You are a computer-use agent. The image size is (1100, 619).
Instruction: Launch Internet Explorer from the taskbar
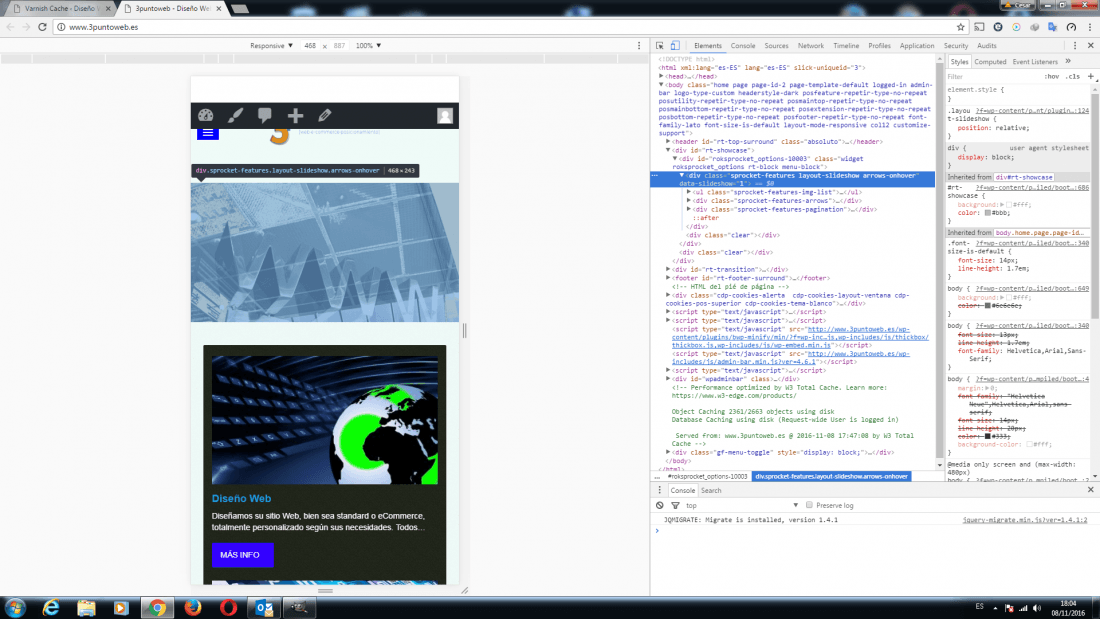point(51,608)
